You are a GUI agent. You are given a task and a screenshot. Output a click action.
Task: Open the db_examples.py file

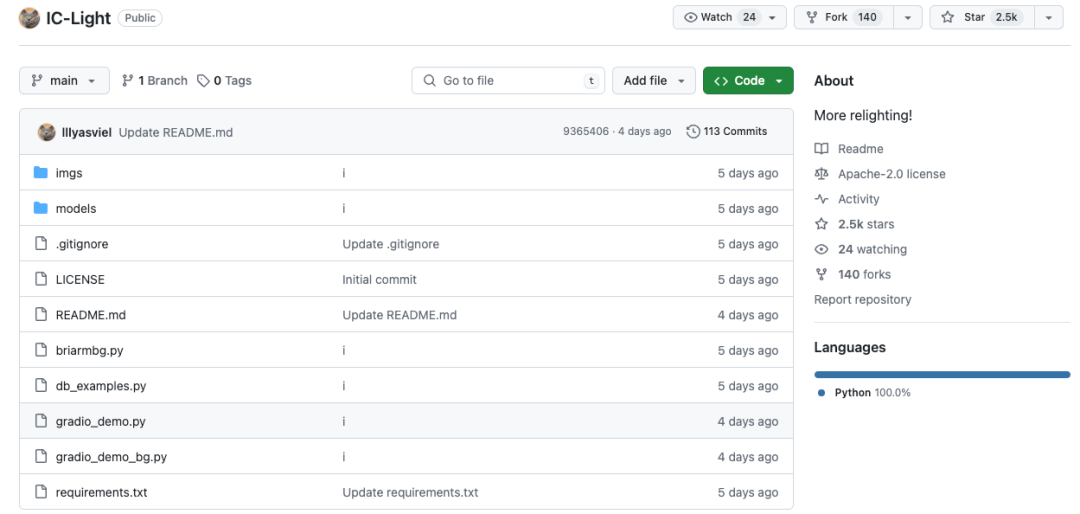(101, 386)
